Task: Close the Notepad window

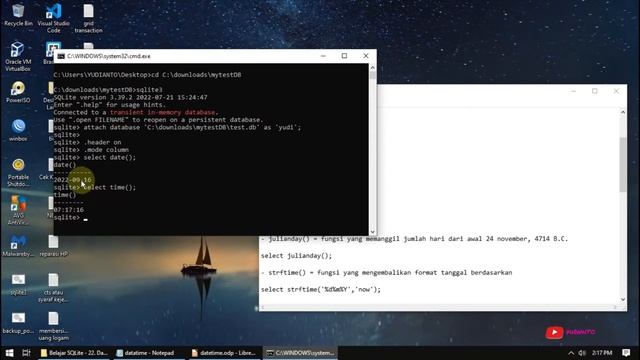Action: [x=616, y=91]
